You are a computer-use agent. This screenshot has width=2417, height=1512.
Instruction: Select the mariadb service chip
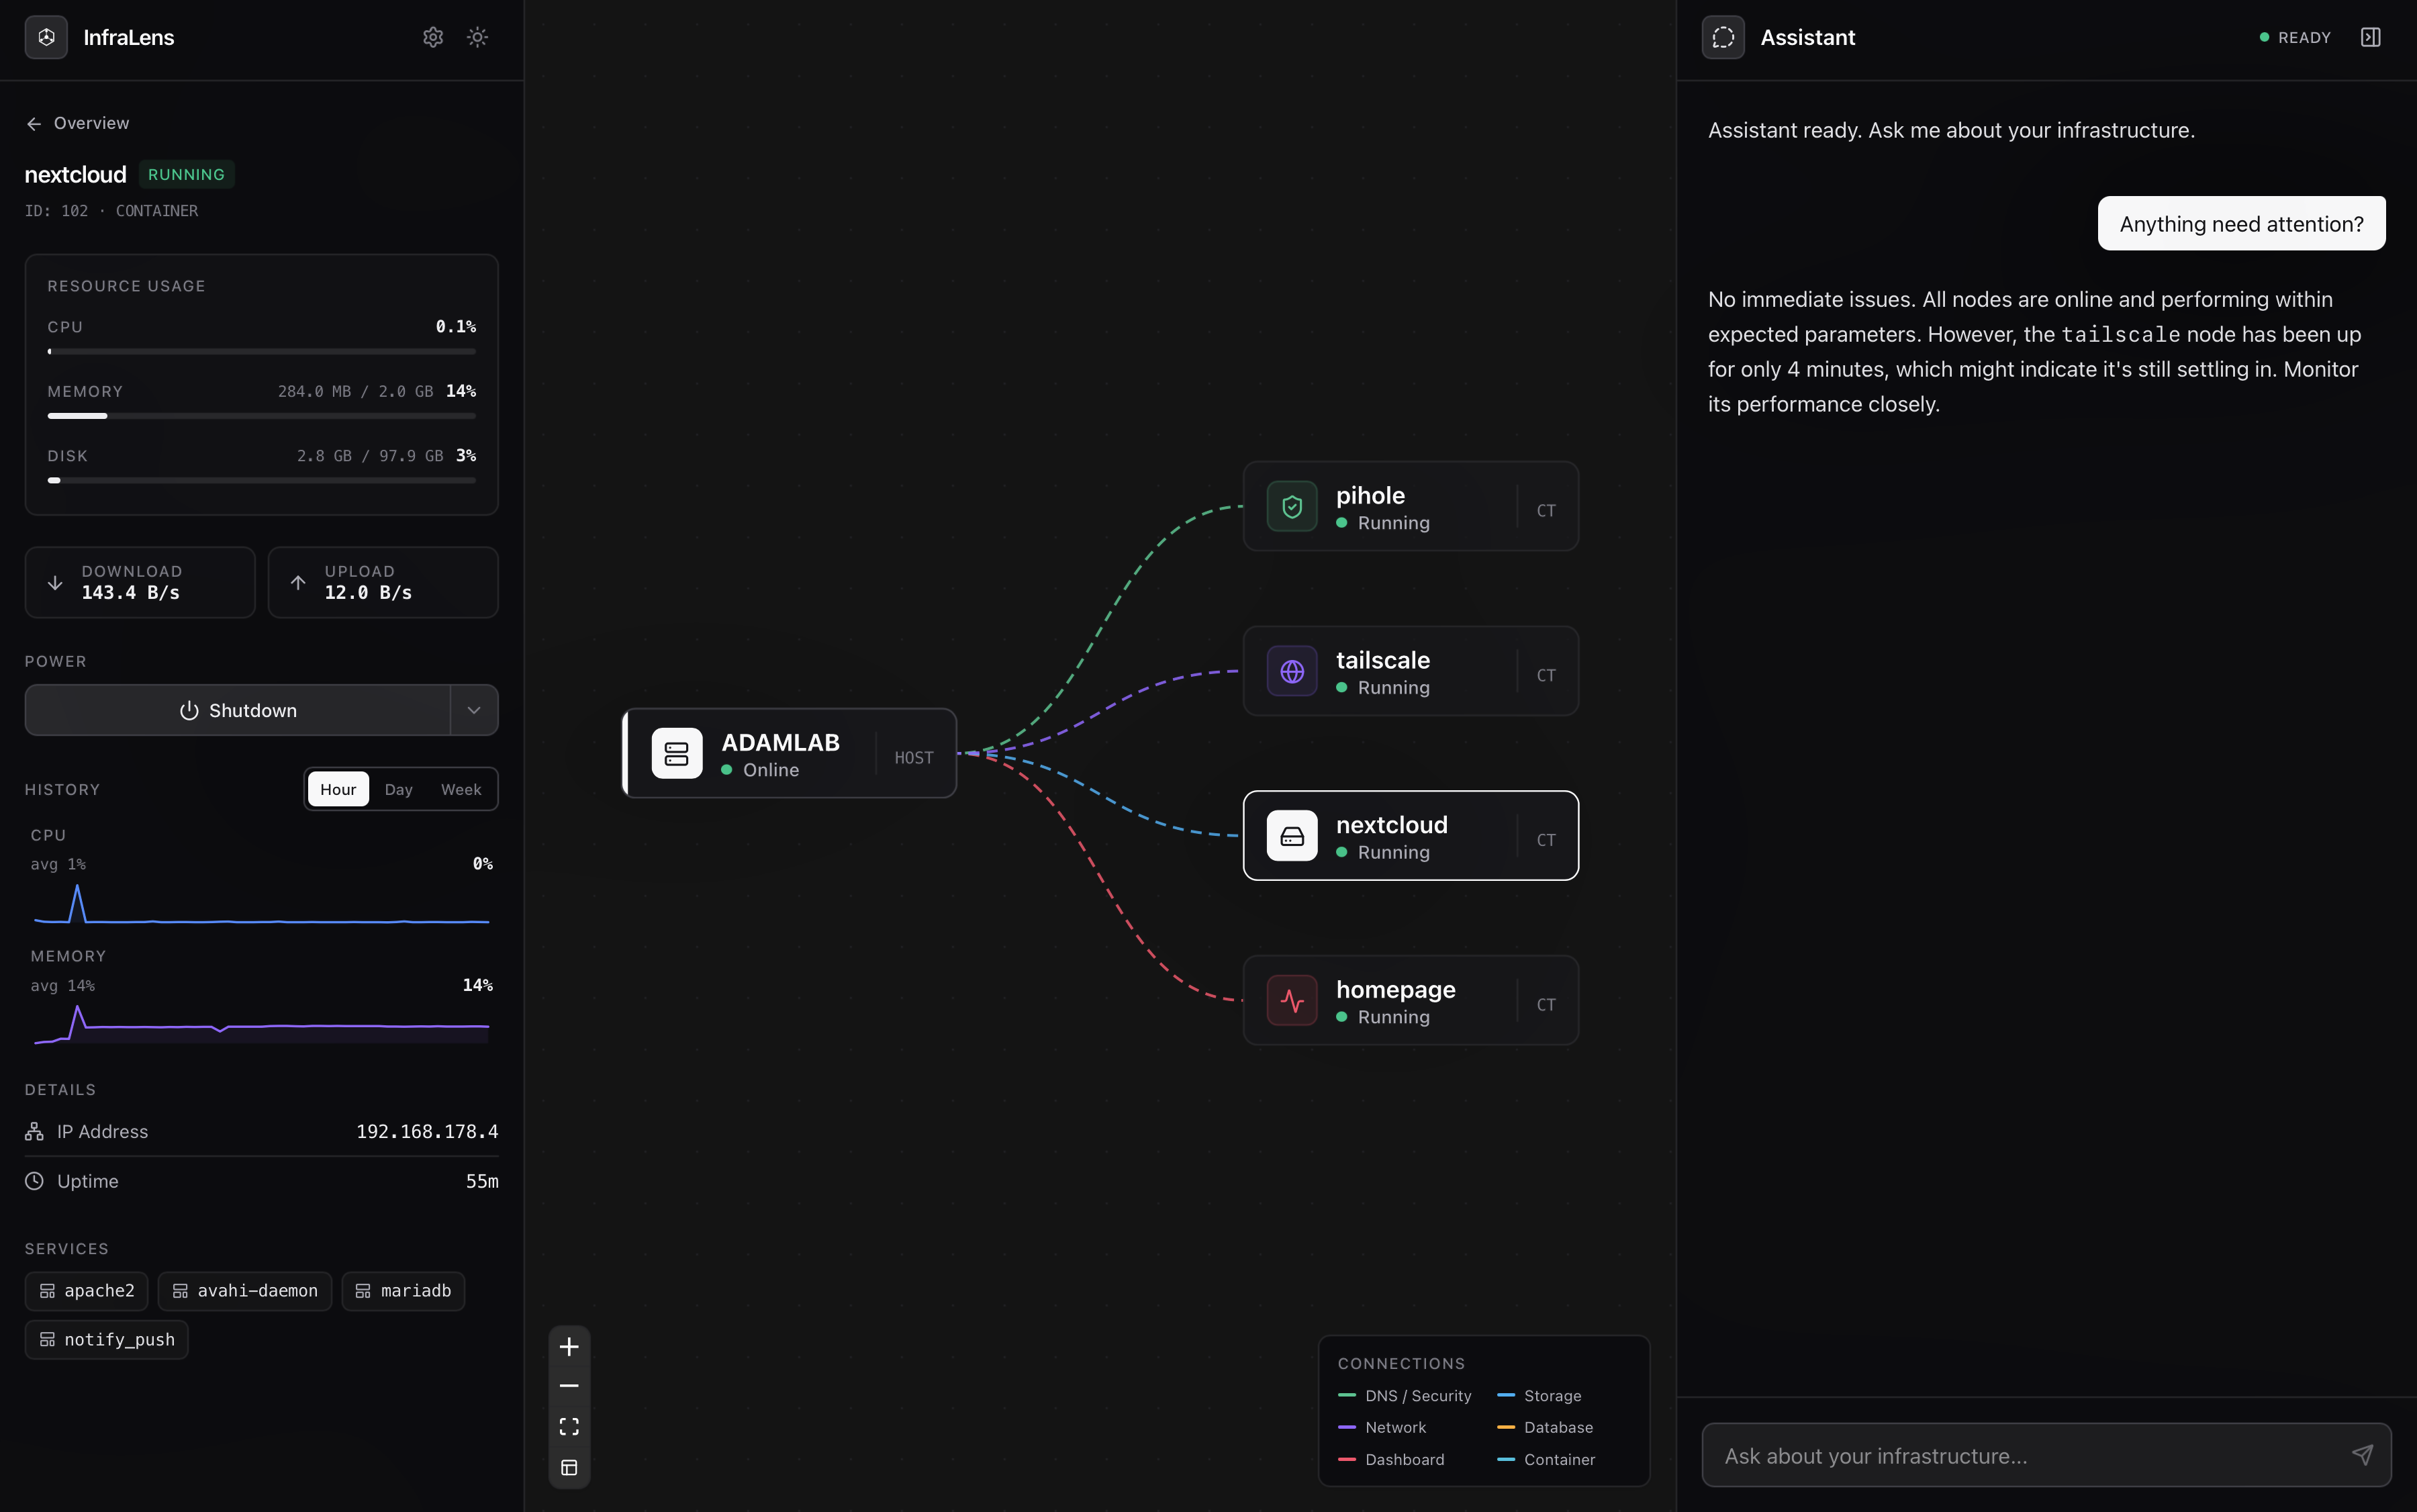pyautogui.click(x=403, y=1291)
